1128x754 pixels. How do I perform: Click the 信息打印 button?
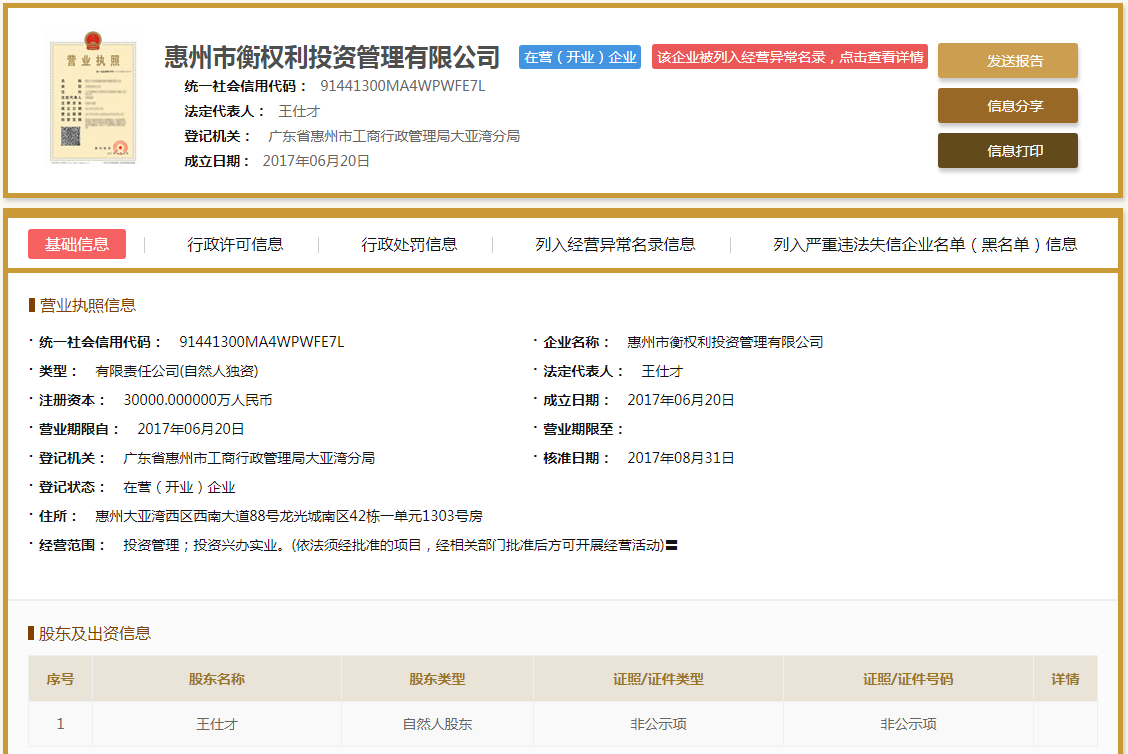point(1007,150)
